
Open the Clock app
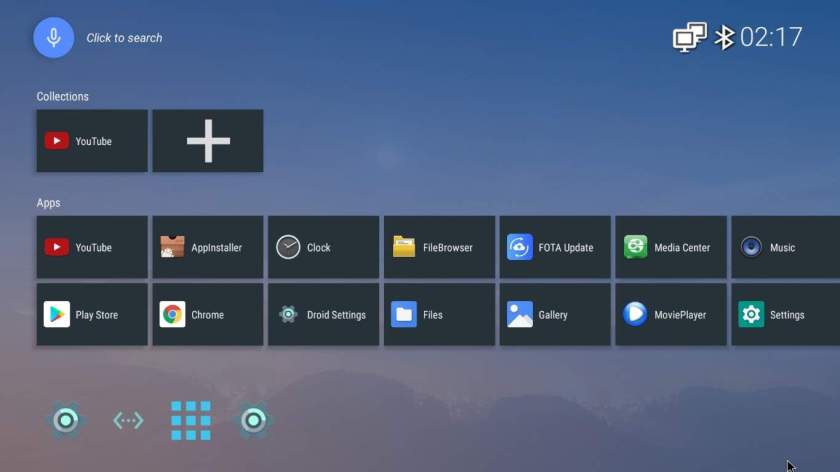(x=324, y=247)
